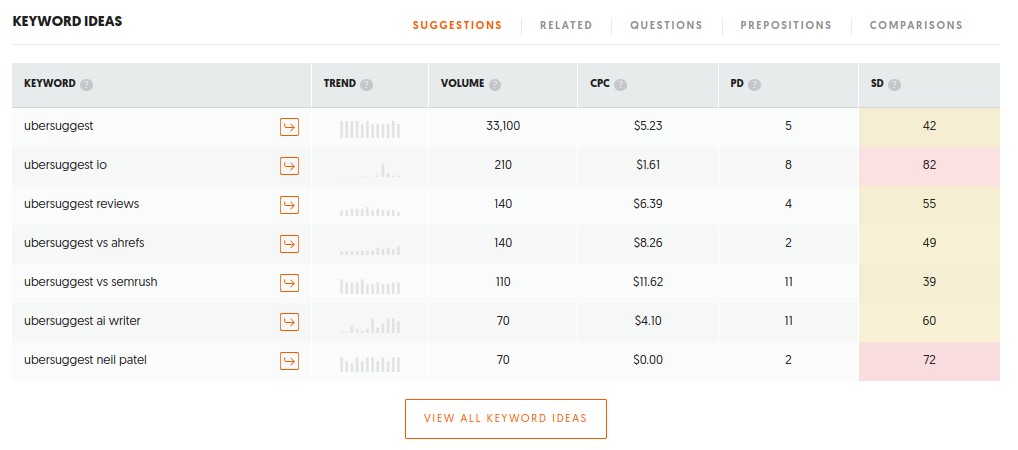Click arrow icon for ubersuggest ai writer

point(289,322)
